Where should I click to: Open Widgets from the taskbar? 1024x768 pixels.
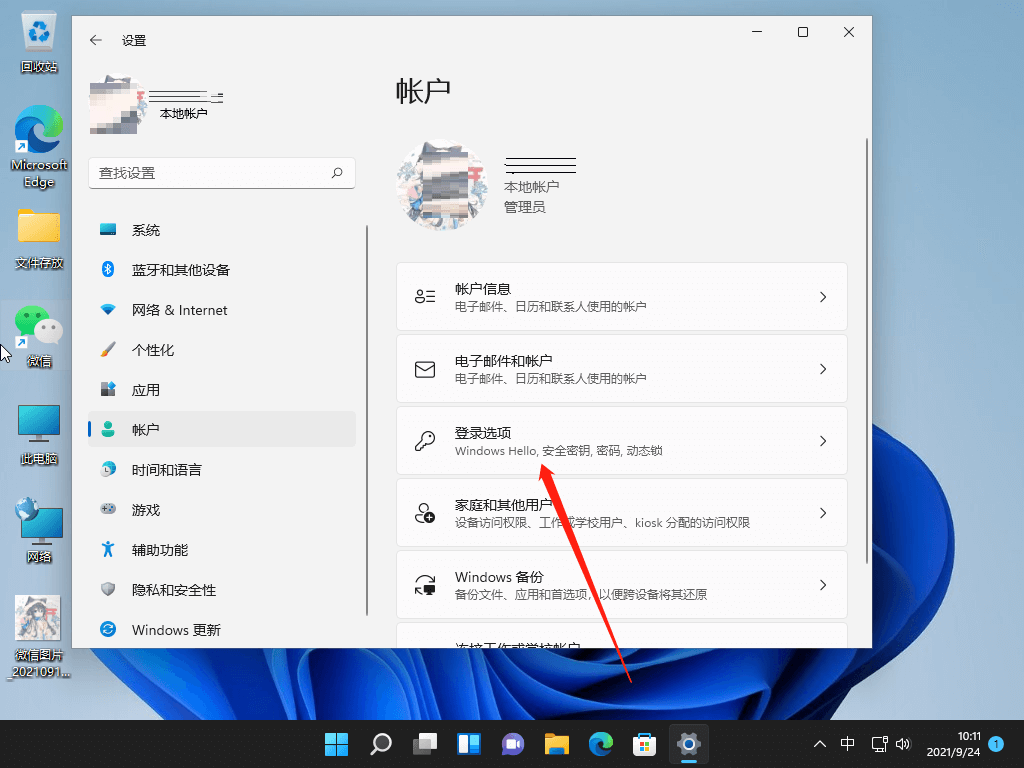point(468,744)
